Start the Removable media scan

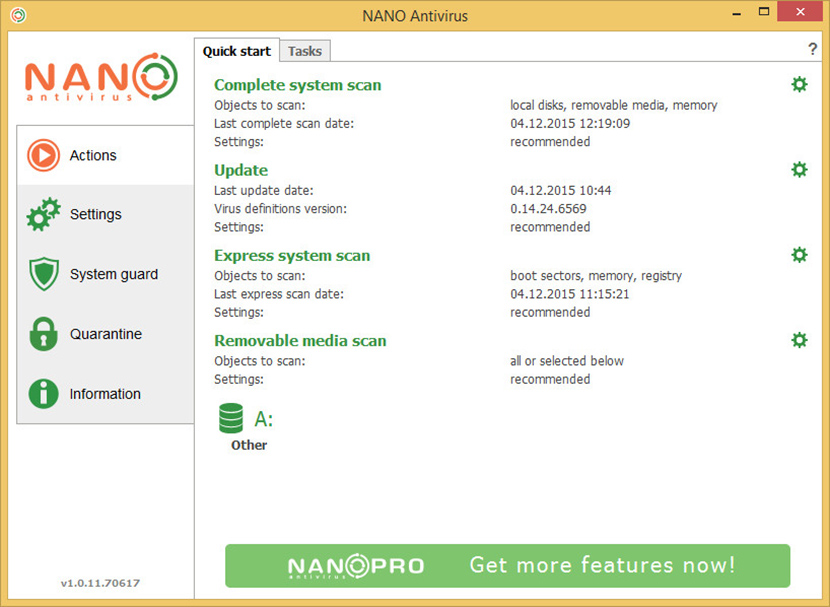300,340
